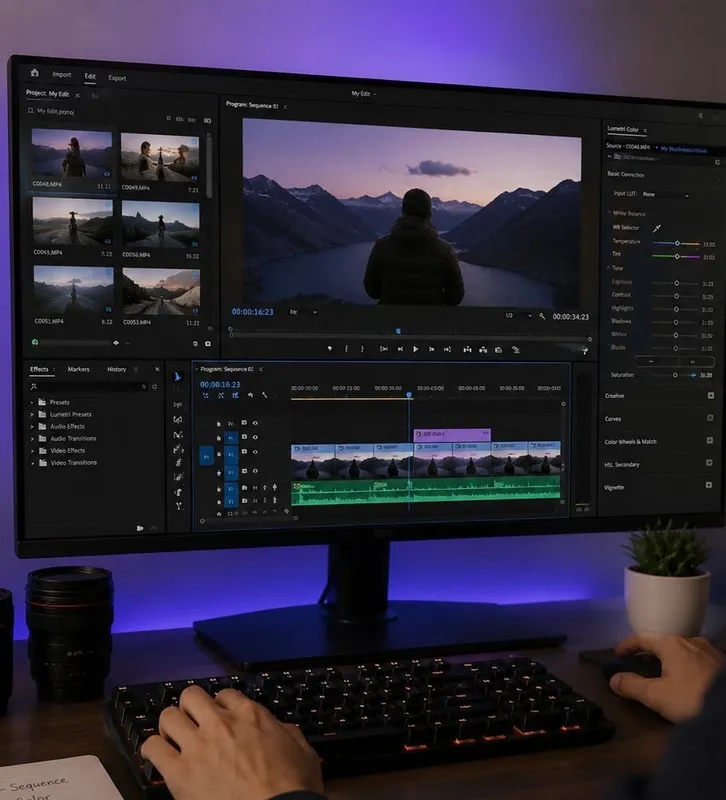Click the Home icon in top bar

35,72
